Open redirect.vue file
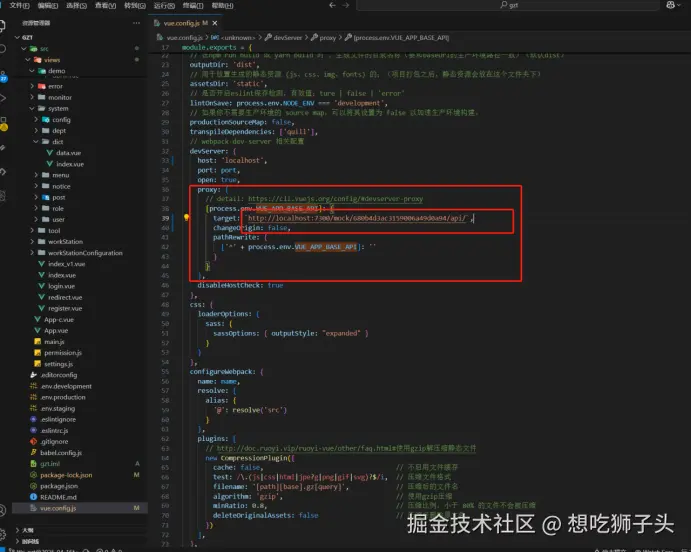Viewport: 692px width, 553px height. tap(65, 297)
